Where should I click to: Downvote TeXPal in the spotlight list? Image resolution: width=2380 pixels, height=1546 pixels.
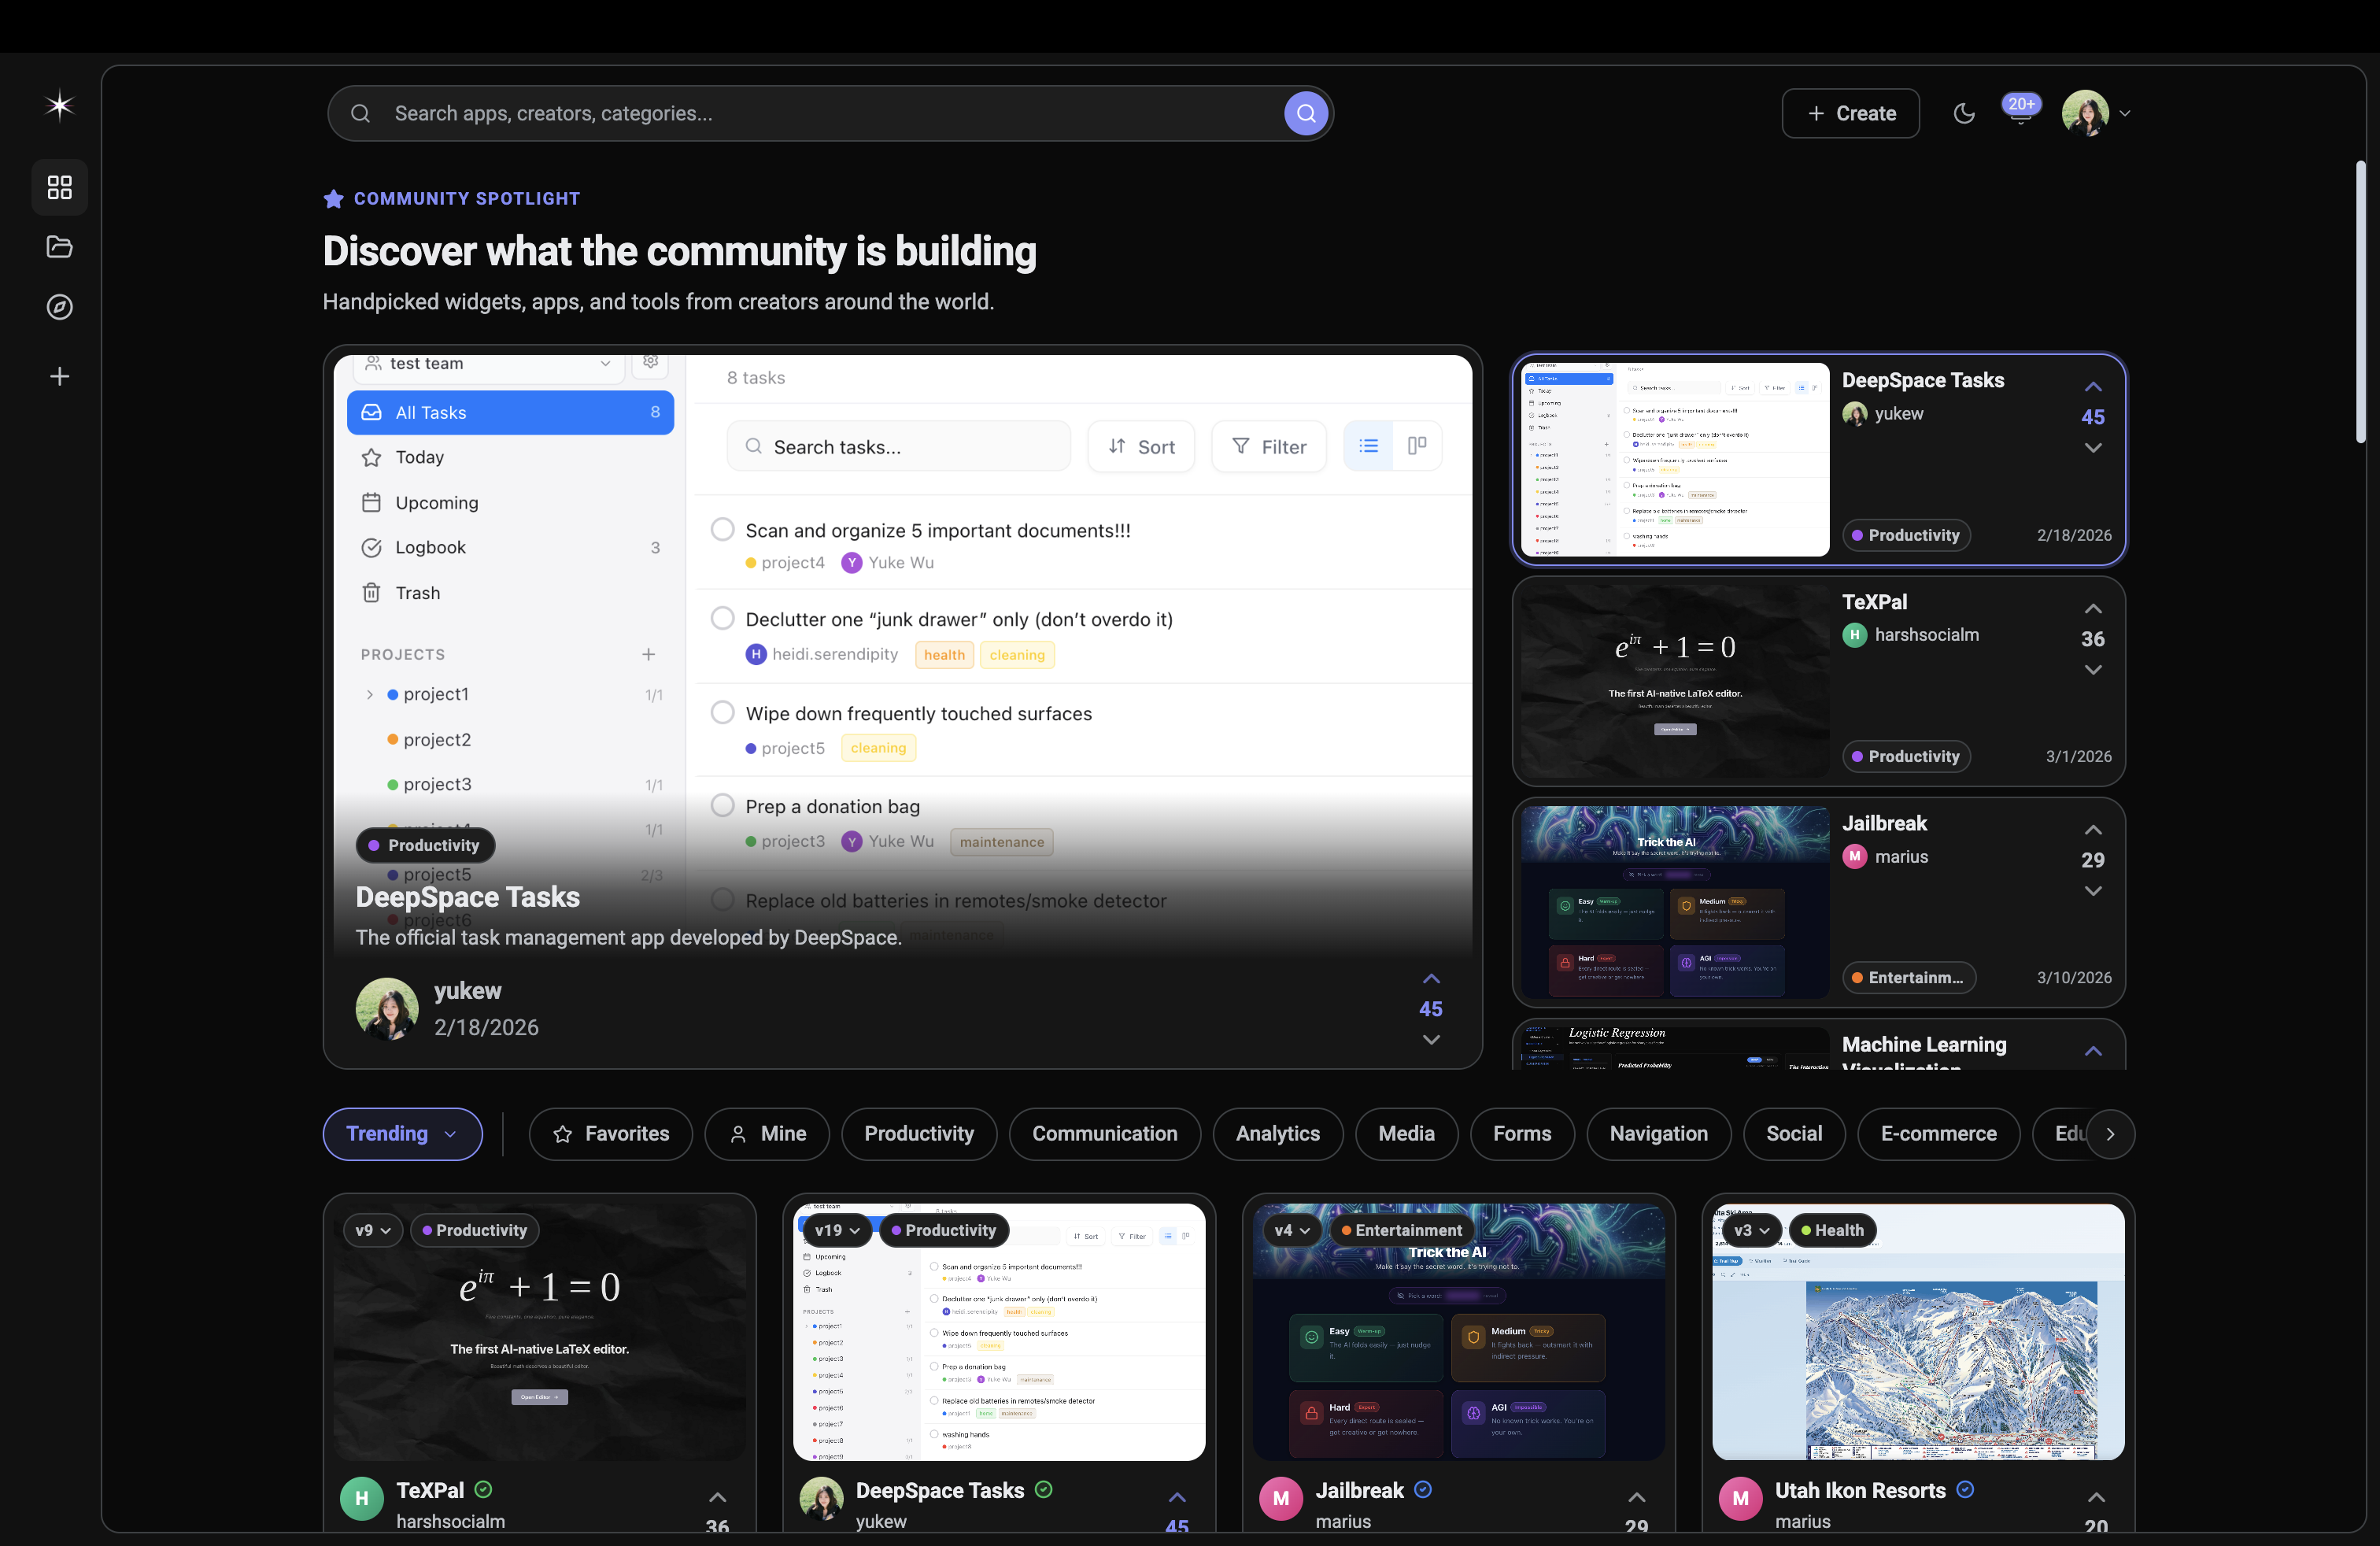click(x=2093, y=670)
